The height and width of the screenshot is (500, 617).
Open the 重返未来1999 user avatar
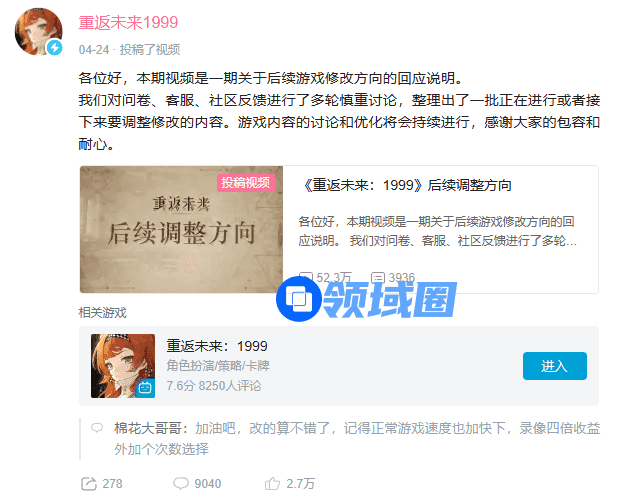click(x=38, y=31)
